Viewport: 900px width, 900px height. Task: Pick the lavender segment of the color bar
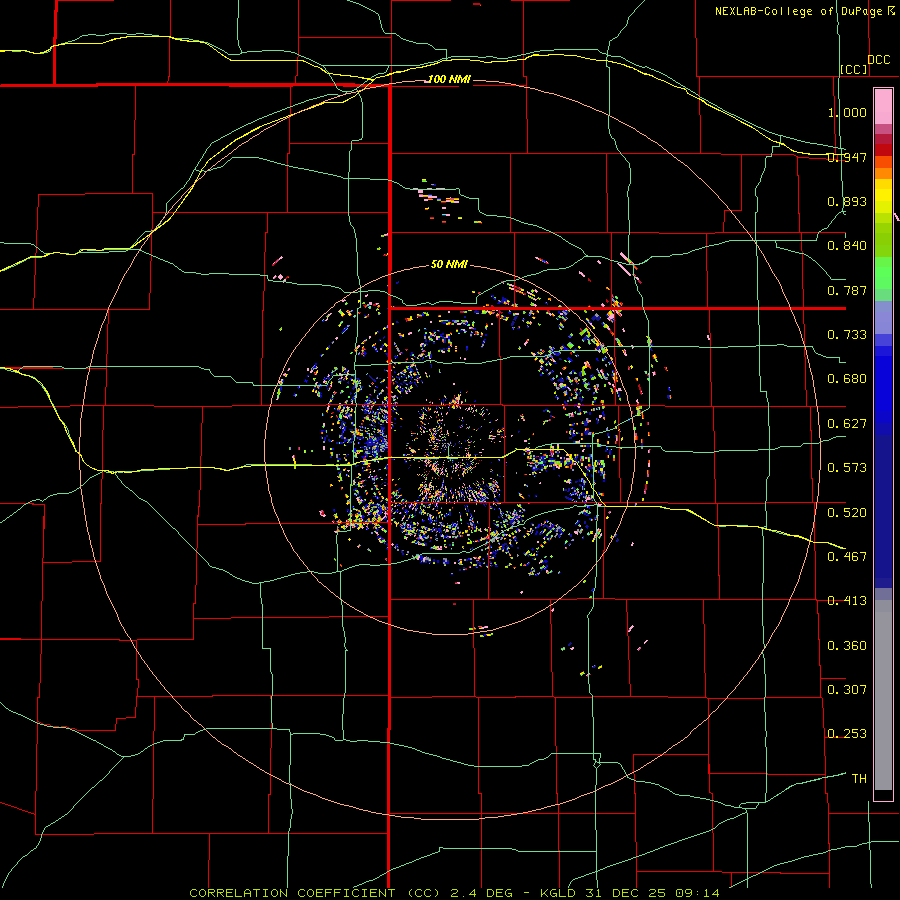(883, 317)
